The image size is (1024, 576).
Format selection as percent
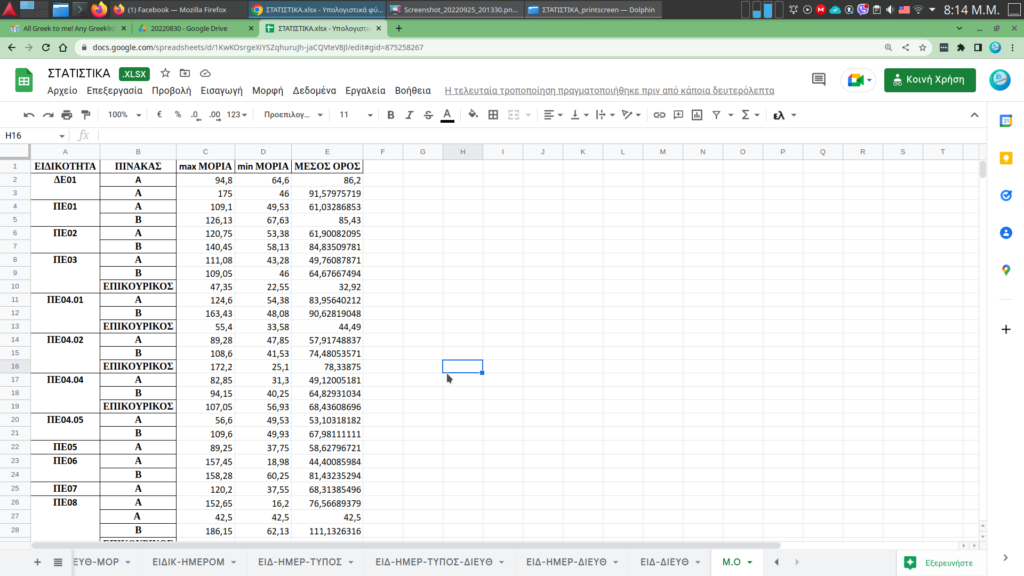click(x=178, y=115)
